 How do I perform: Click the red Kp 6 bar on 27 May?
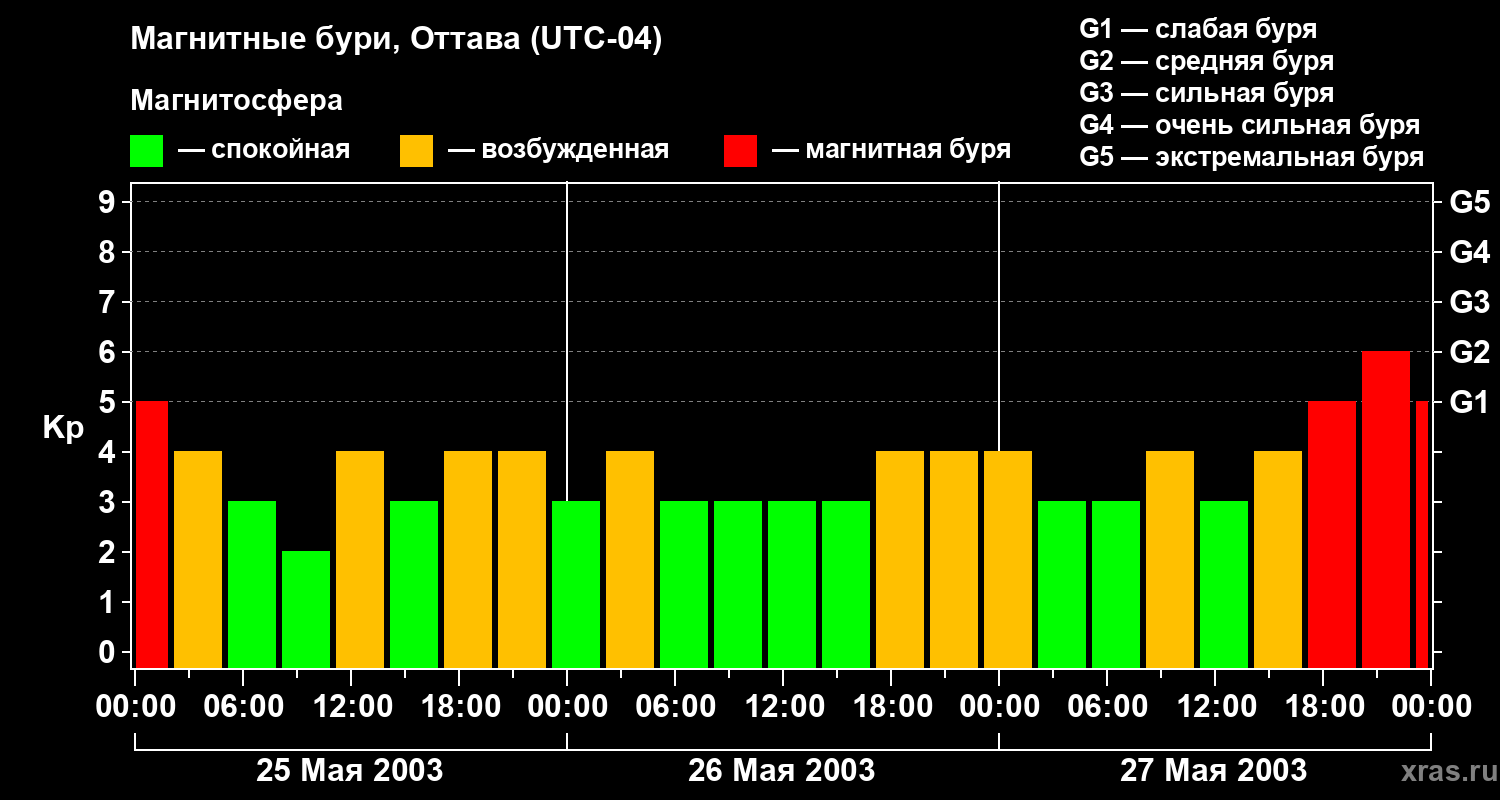click(x=1386, y=510)
